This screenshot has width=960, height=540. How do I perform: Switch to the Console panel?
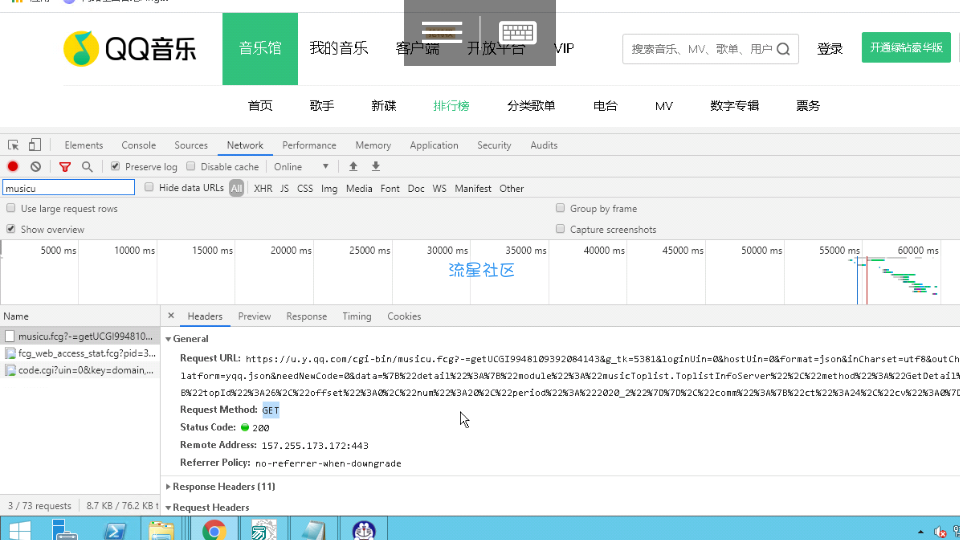[138, 145]
